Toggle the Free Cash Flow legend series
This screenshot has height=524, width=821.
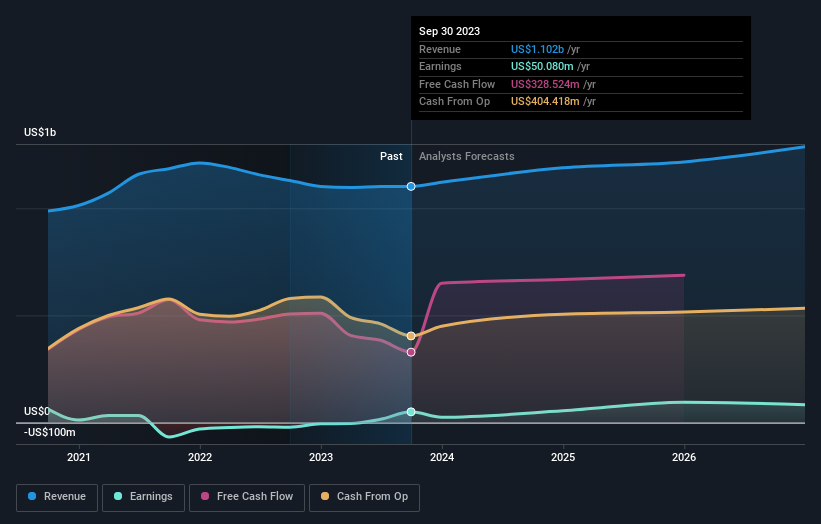pyautogui.click(x=247, y=497)
